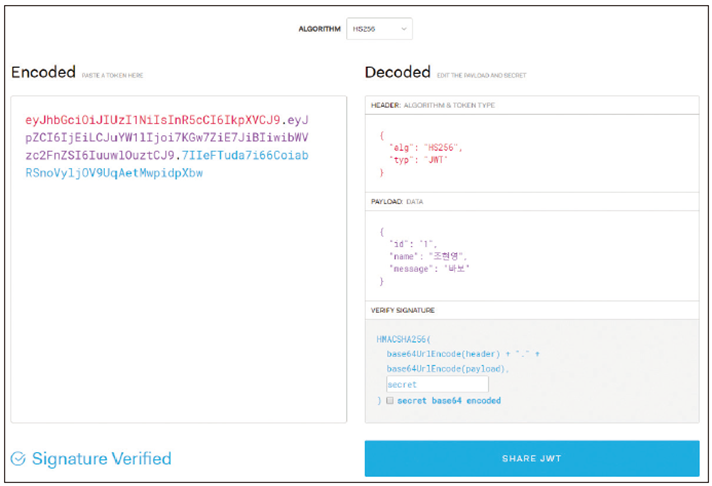Click the base64UrlEncode(header) line
The image size is (712, 486).
(x=463, y=354)
